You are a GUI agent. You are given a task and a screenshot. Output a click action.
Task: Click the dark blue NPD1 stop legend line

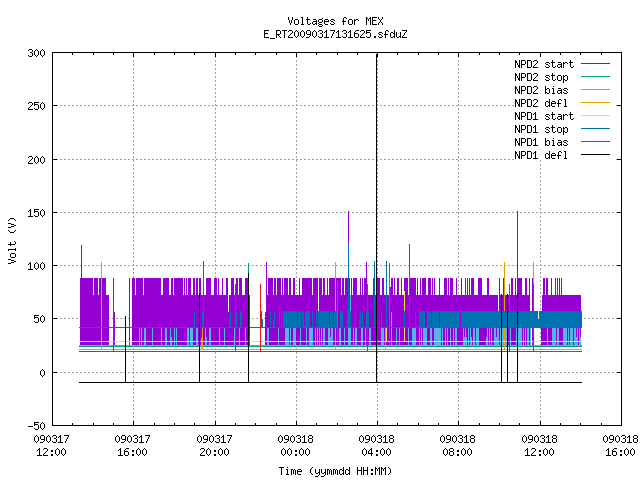596,129
